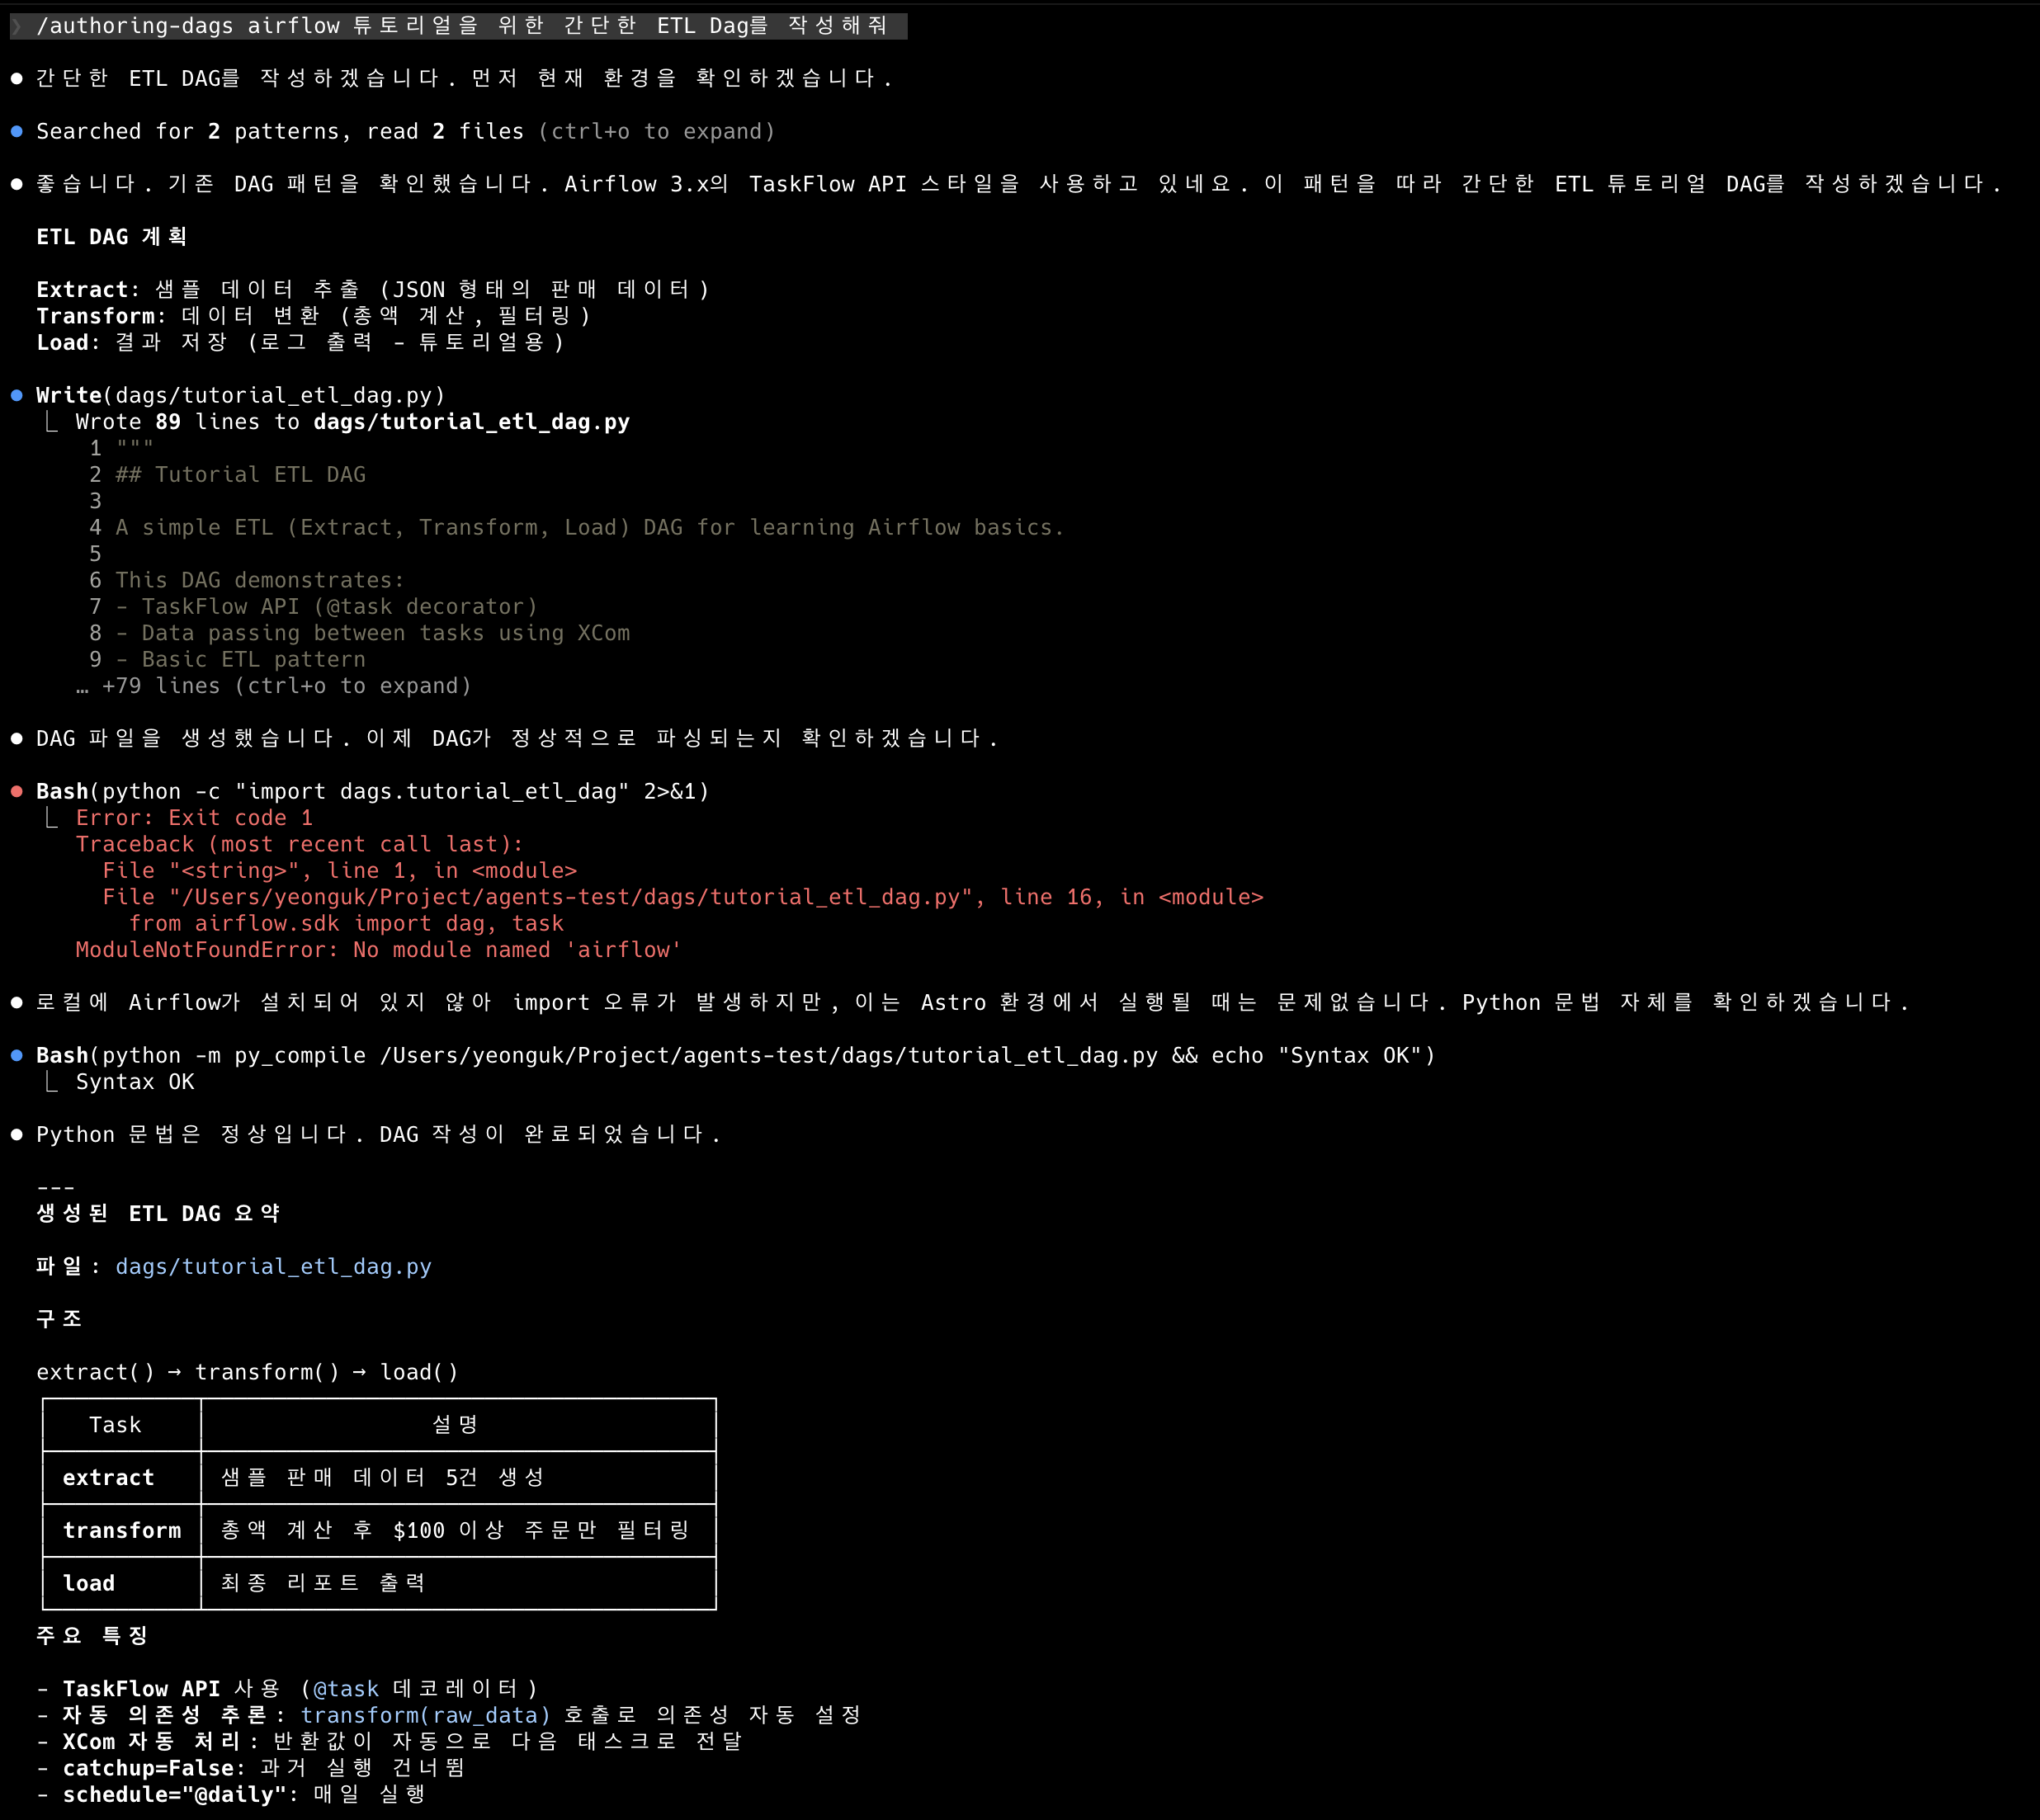Viewport: 2040px width, 1820px height.
Task: Click the red bullet beside the failed Bash command
Action: pyautogui.click(x=17, y=791)
